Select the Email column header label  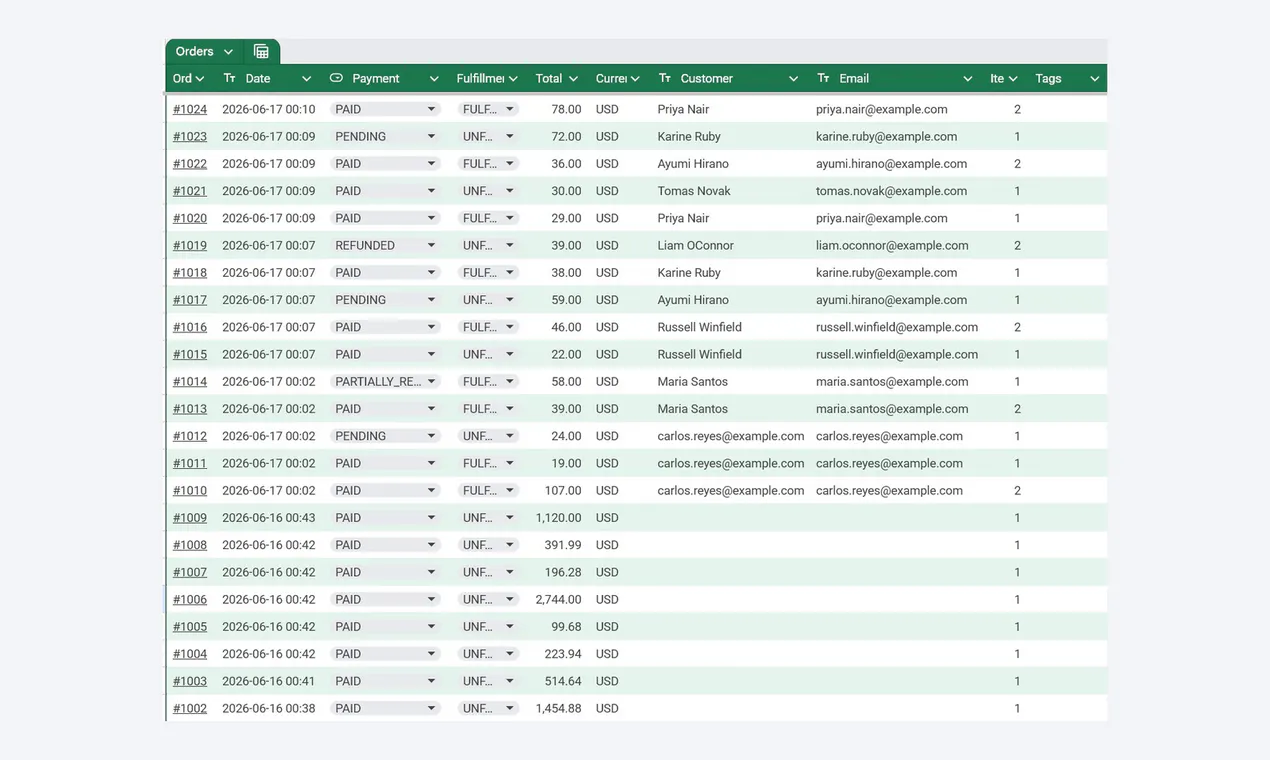click(x=854, y=79)
